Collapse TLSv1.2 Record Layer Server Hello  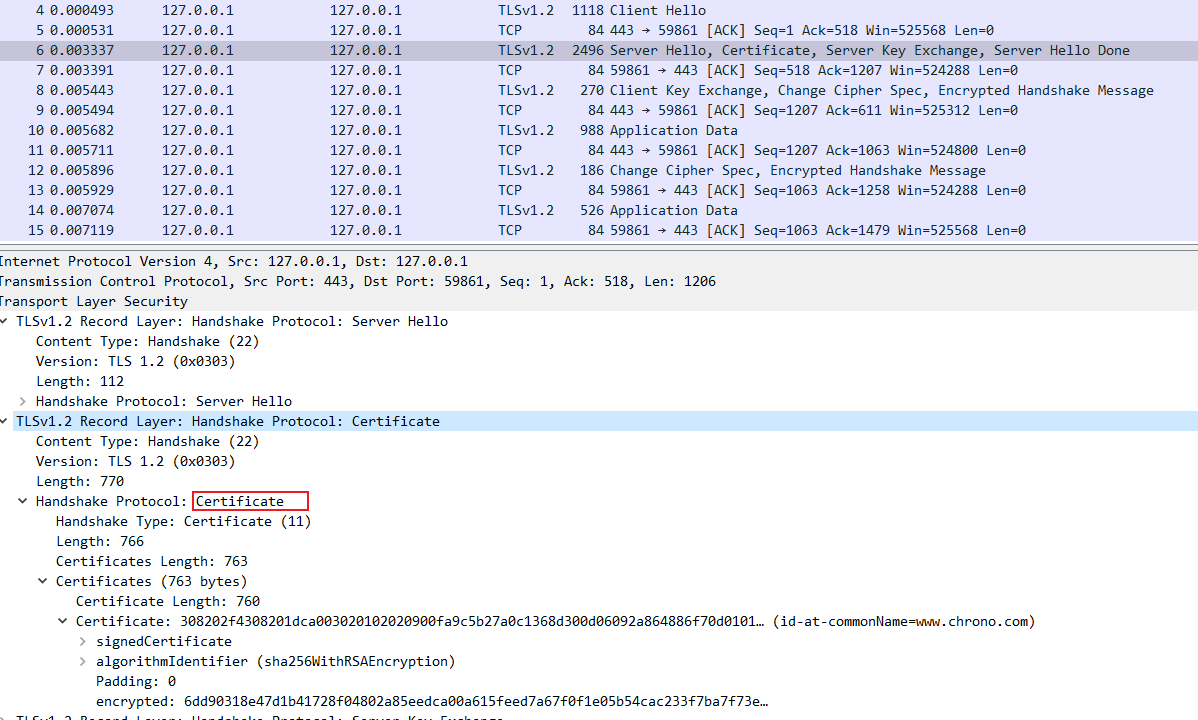[x=6, y=321]
